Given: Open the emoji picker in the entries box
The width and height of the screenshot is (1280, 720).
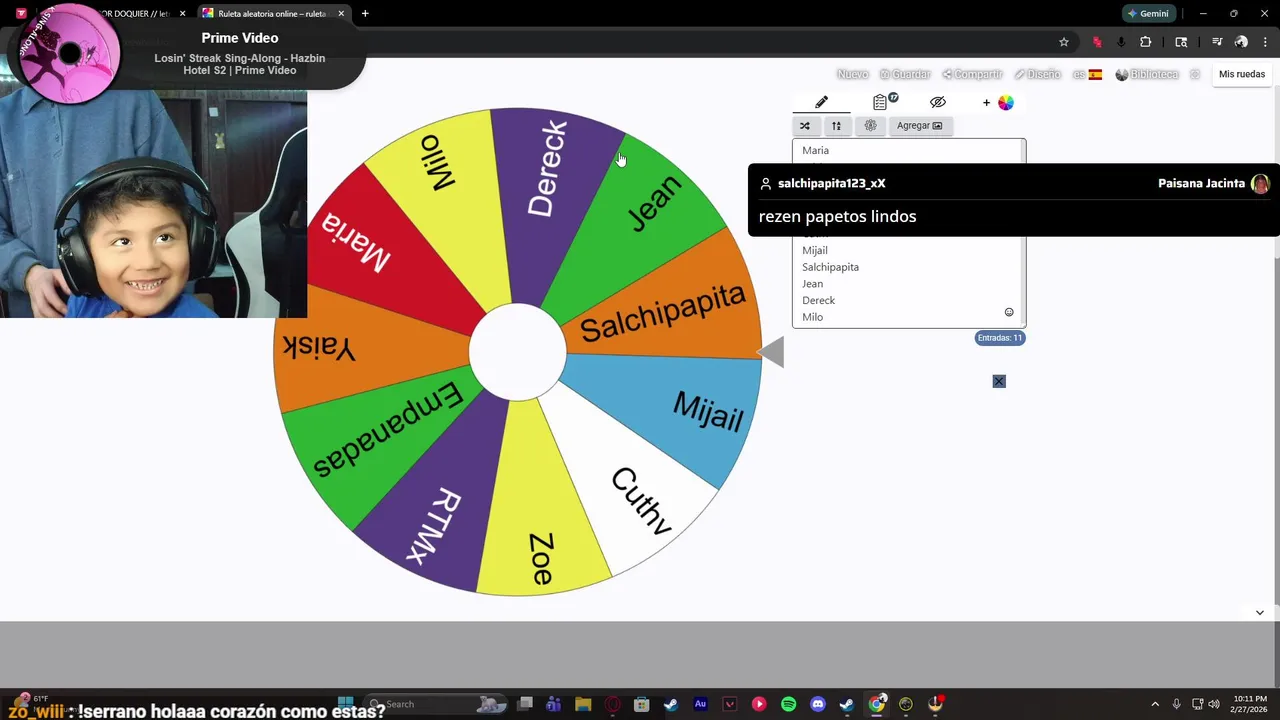Looking at the screenshot, I should 1009,312.
